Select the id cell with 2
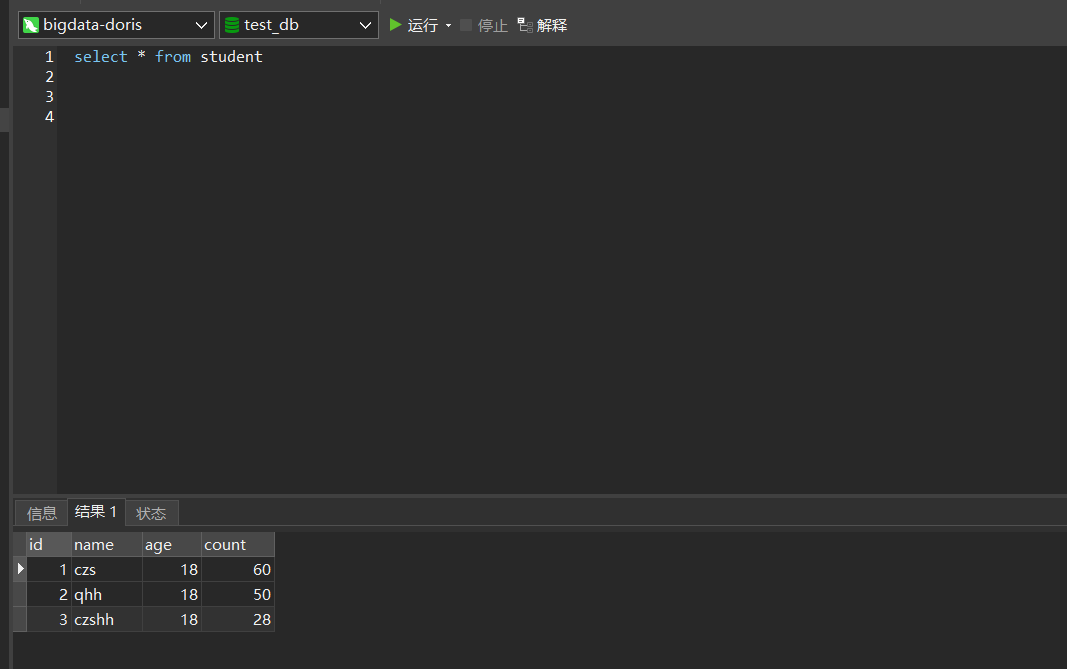 49,595
